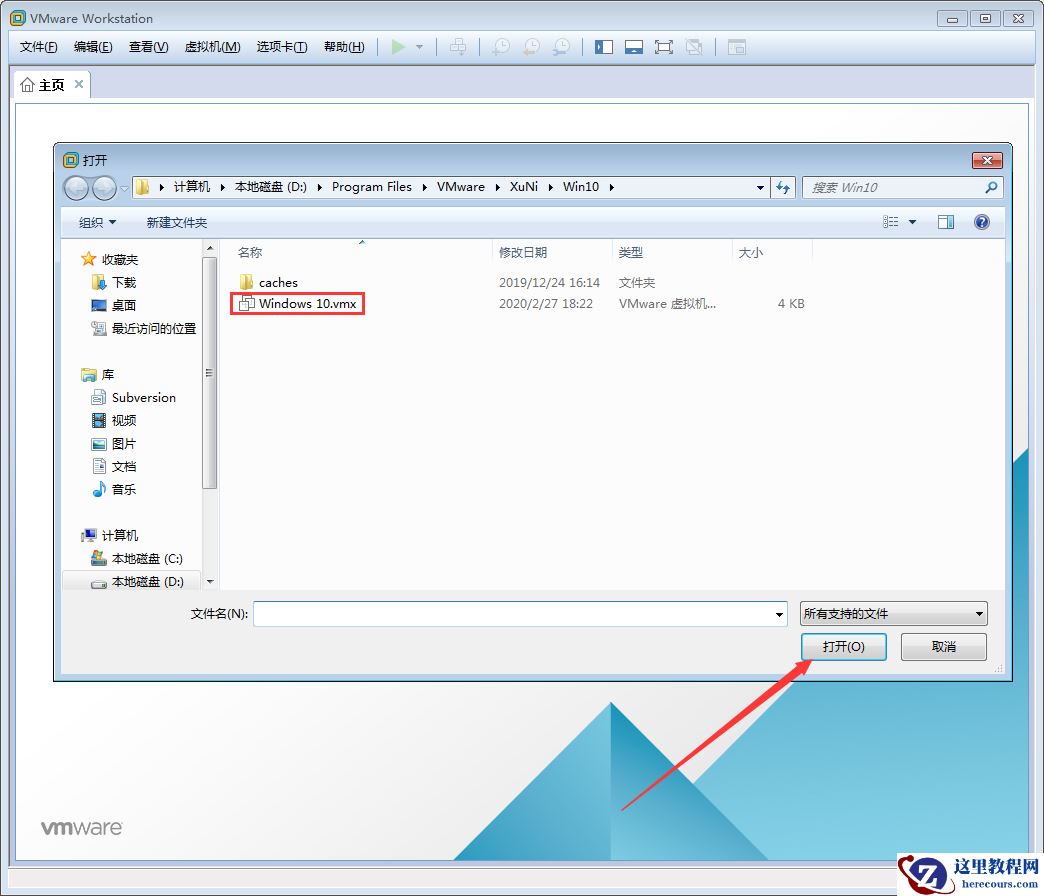This screenshot has height=896, width=1044.
Task: Expand the file name history dropdown
Action: [778, 613]
